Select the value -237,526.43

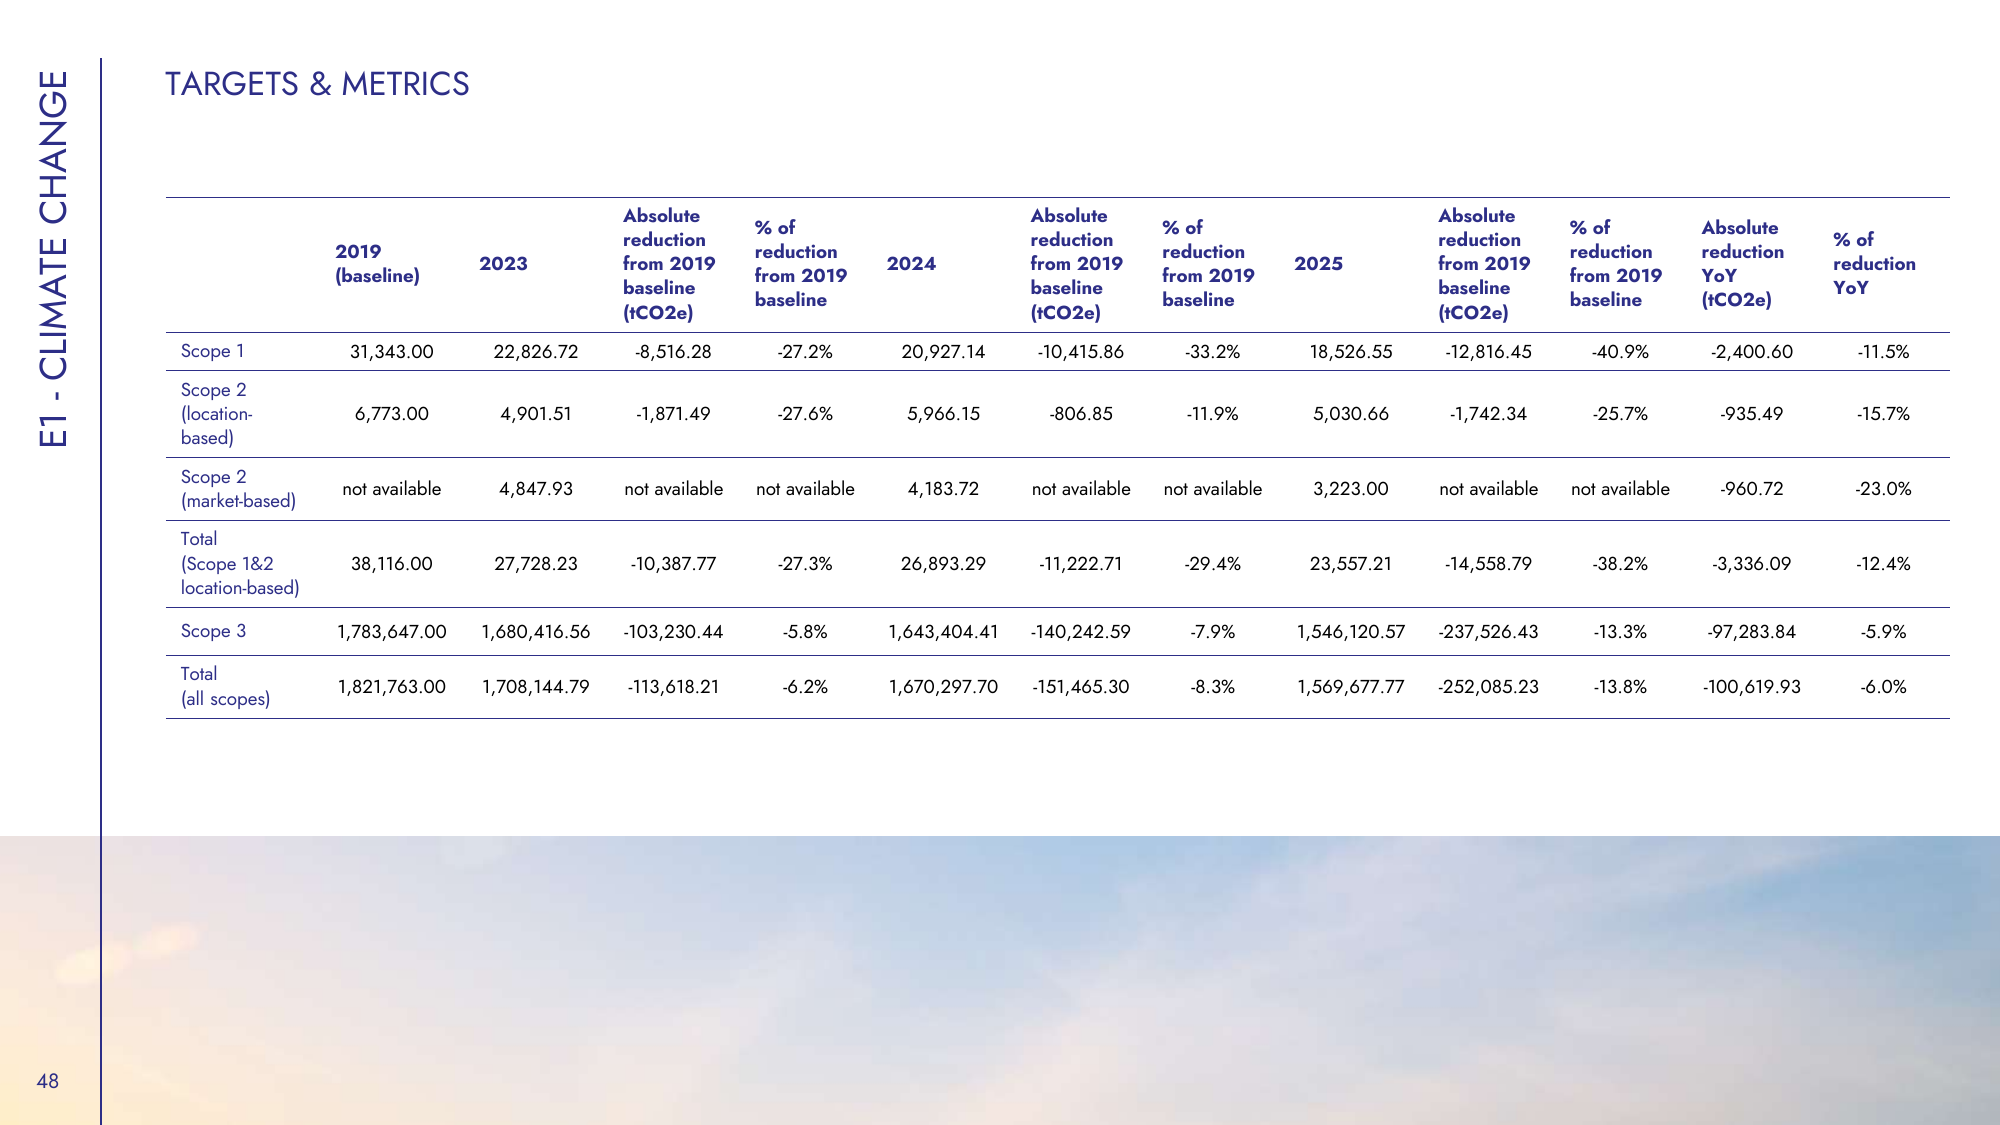click(x=1488, y=632)
